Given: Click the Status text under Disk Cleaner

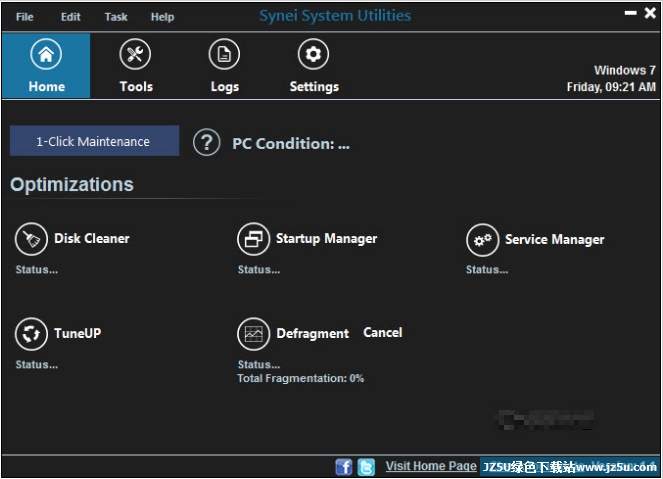Looking at the screenshot, I should (37, 270).
